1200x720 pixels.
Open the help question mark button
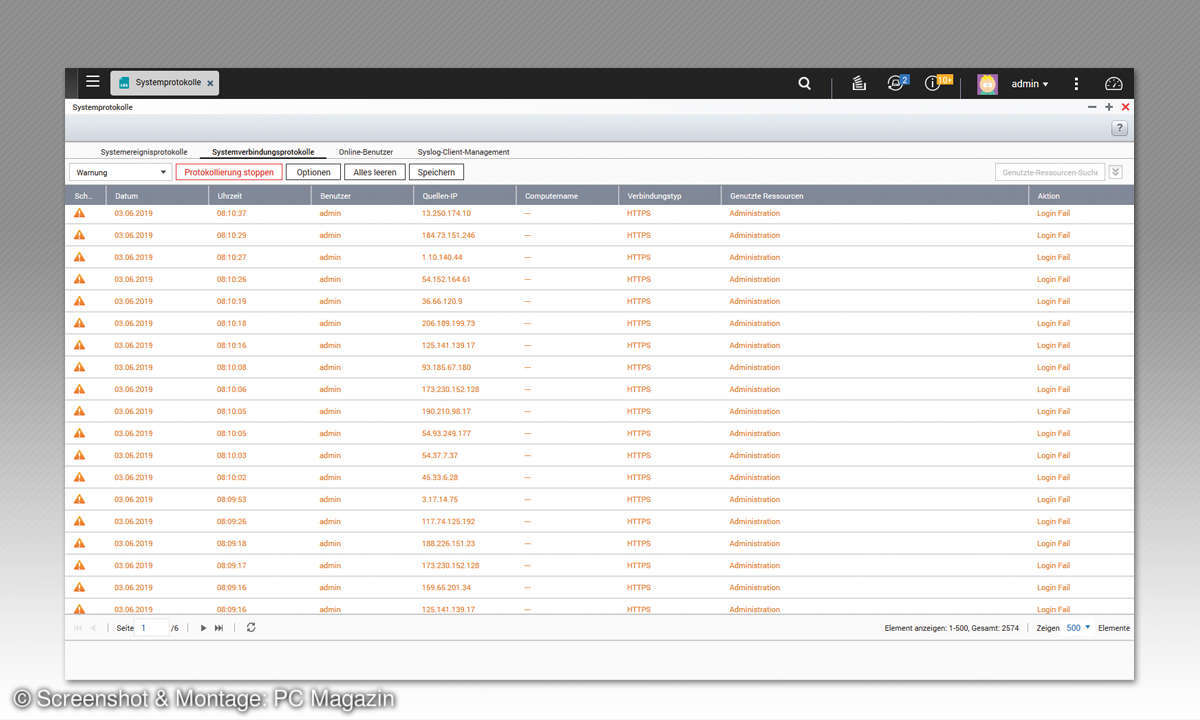coord(1119,128)
